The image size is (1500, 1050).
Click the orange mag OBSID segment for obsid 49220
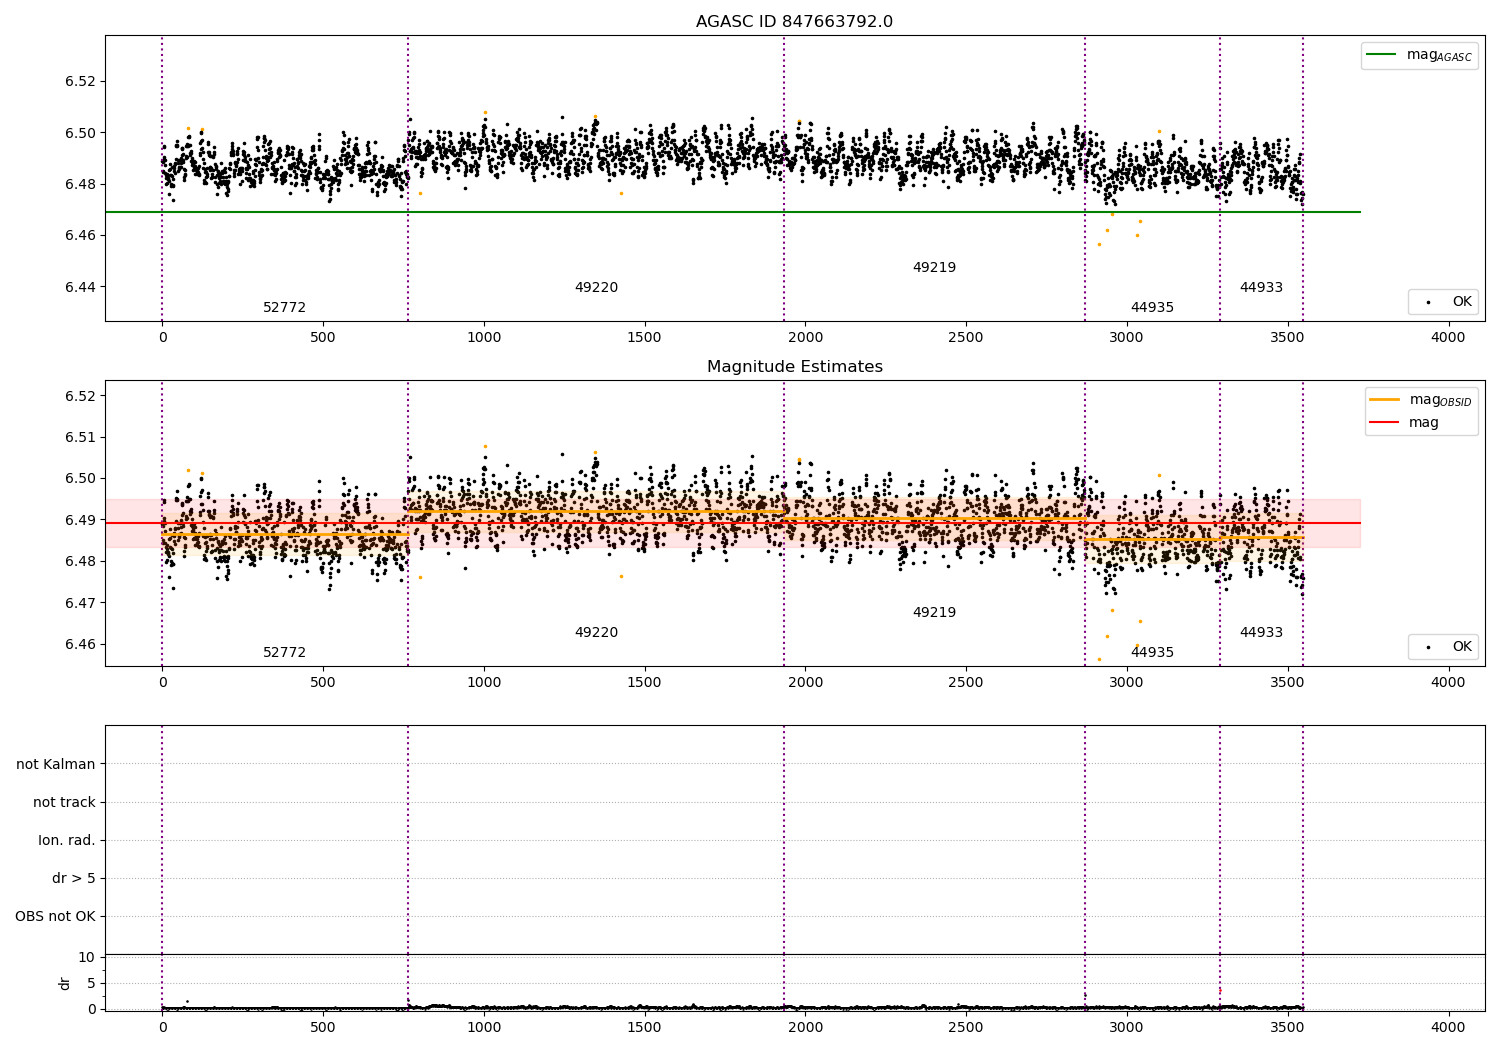tap(596, 512)
